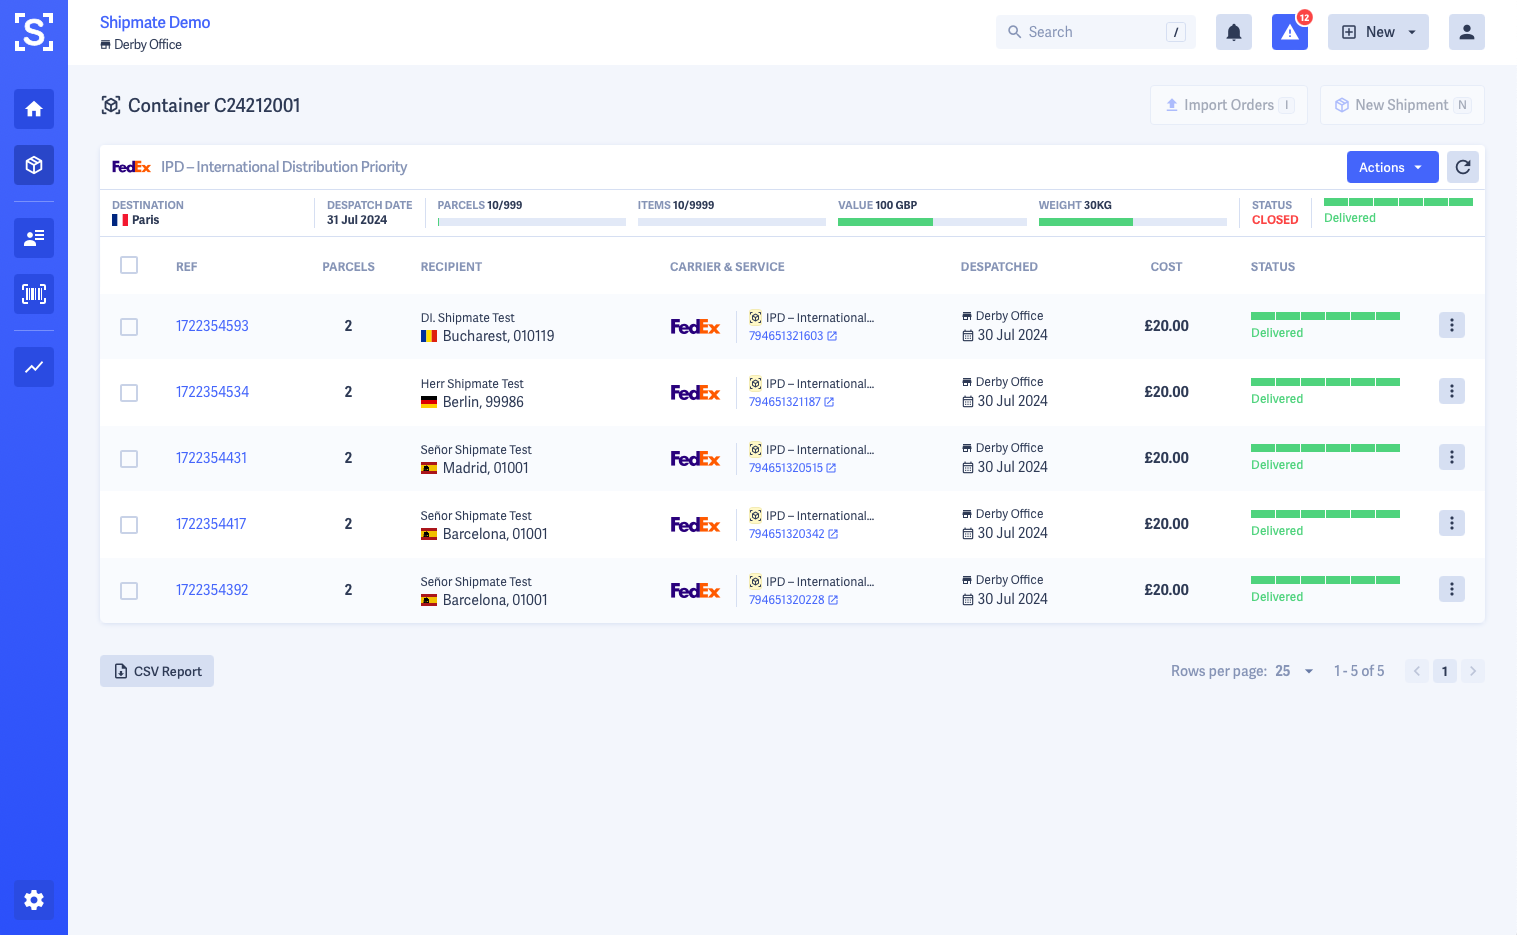Go to previous page chevron
Image resolution: width=1517 pixels, height=935 pixels.
(1417, 671)
